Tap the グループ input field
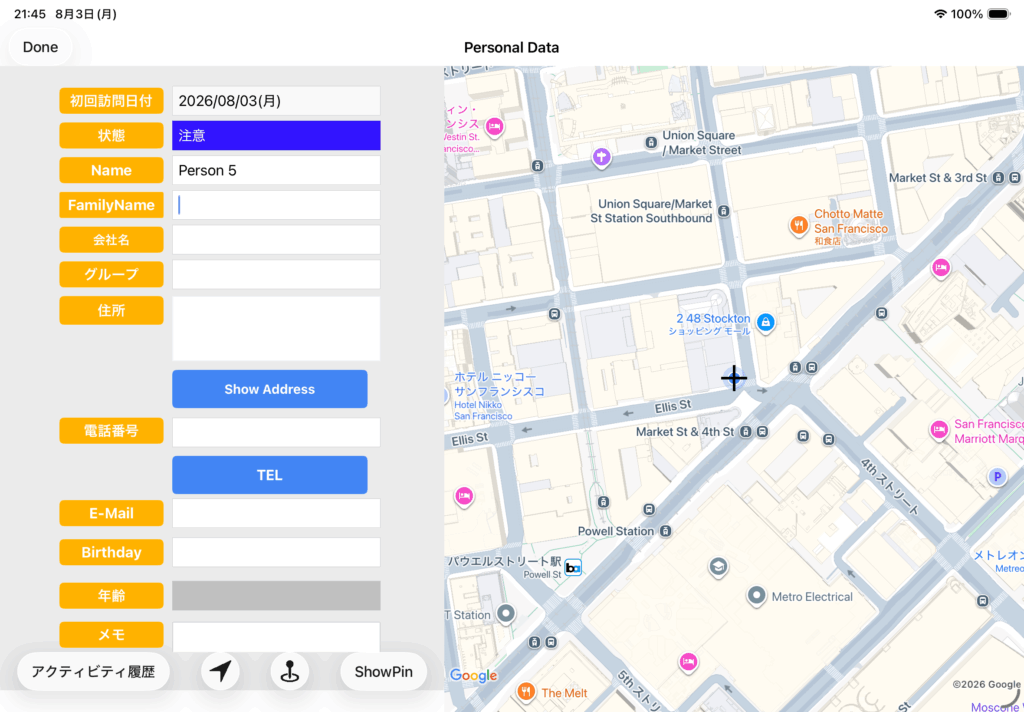 276,274
